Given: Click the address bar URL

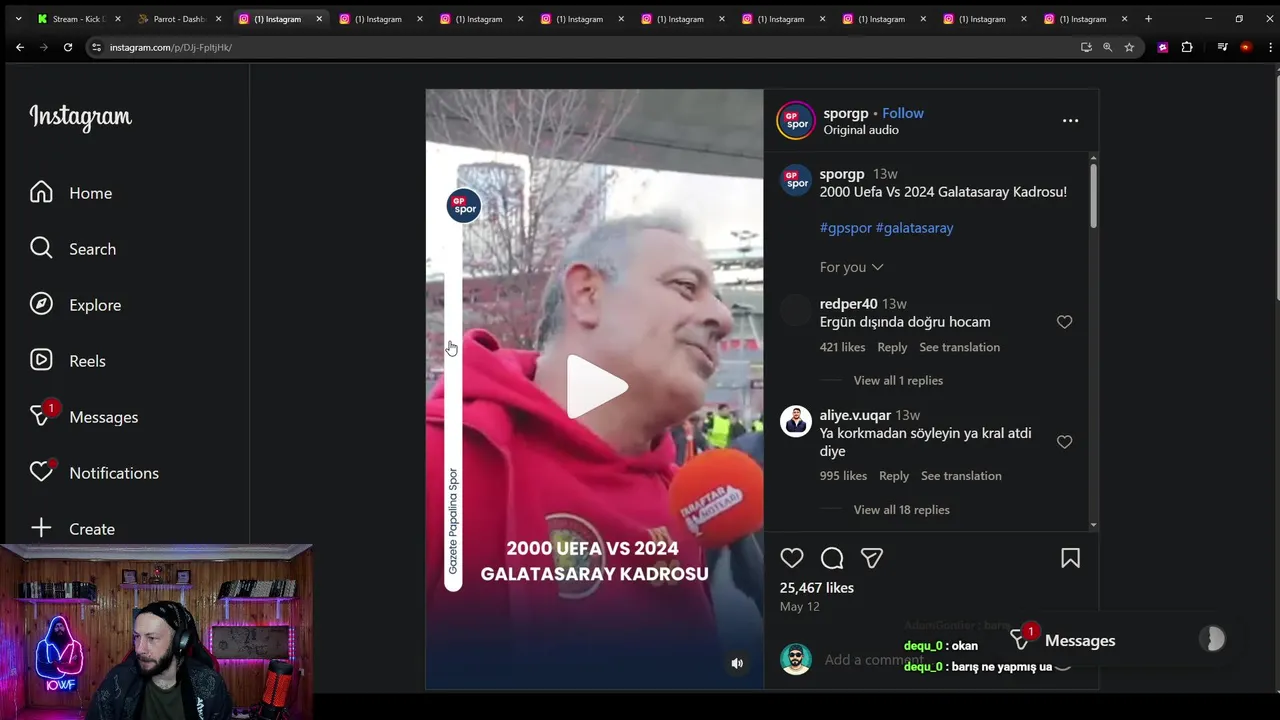Looking at the screenshot, I should [170, 47].
